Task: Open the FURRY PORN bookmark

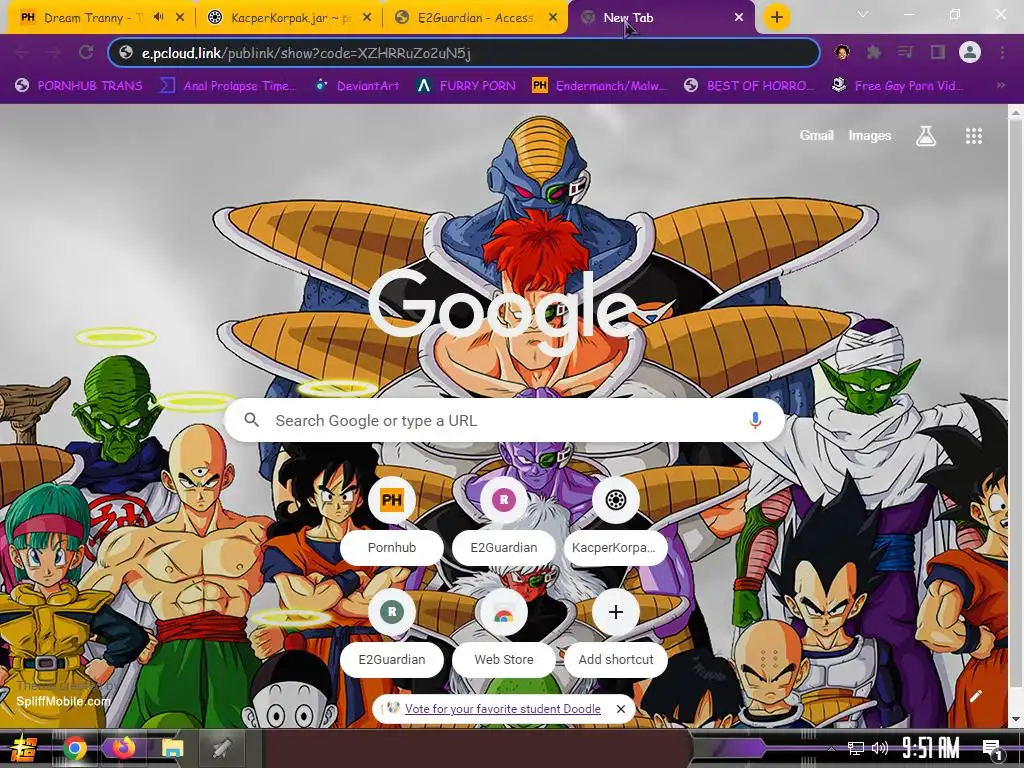Action: coord(467,86)
